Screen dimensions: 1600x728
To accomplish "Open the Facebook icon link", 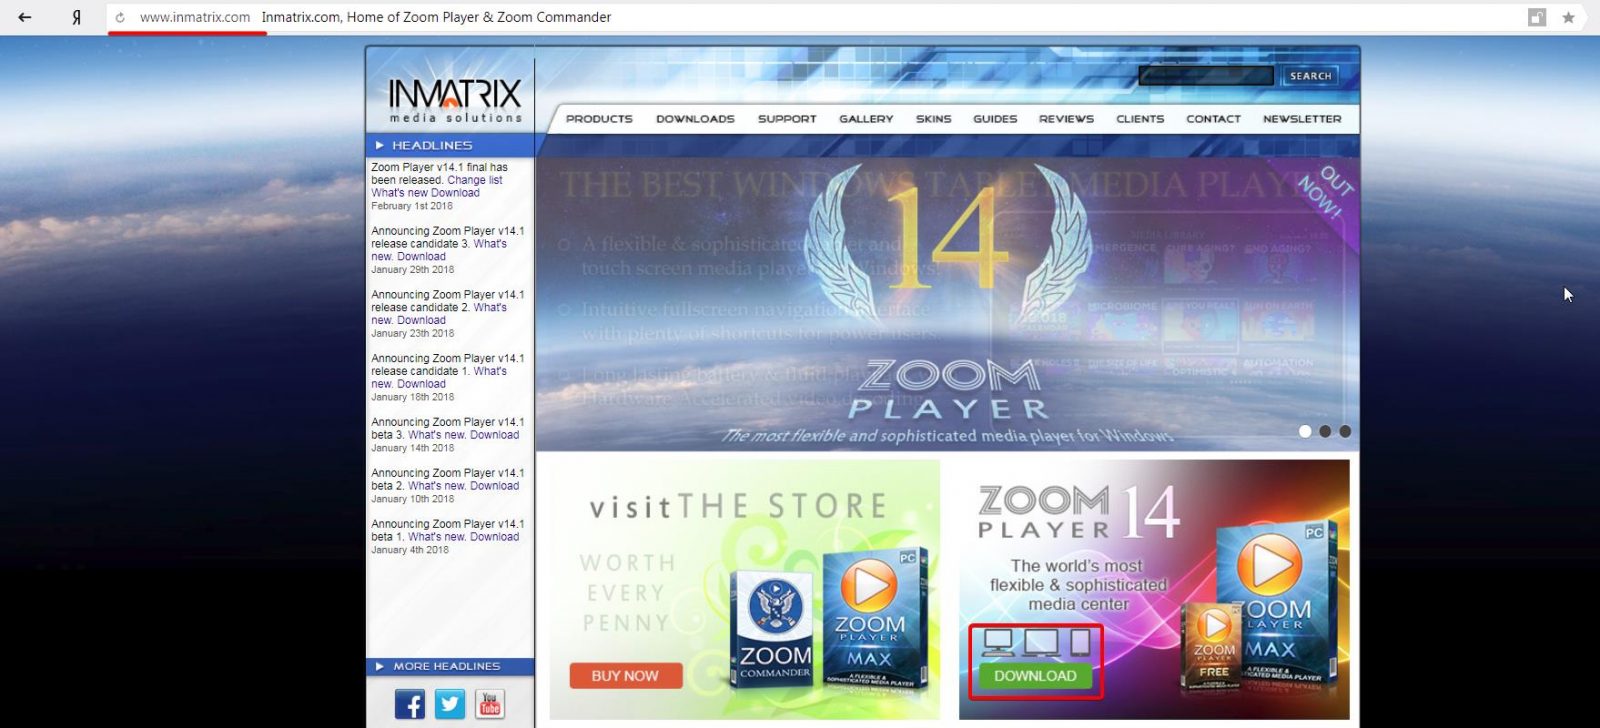I will (x=409, y=704).
